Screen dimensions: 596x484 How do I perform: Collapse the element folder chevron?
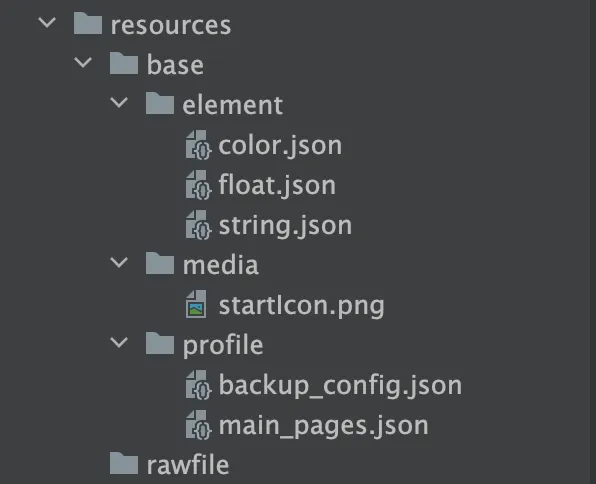coord(119,102)
